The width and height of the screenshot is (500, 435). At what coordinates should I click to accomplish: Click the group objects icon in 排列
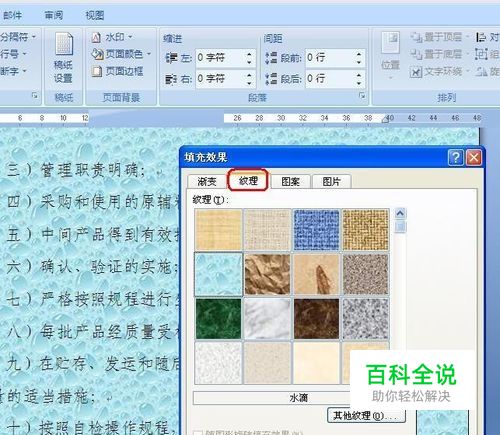click(481, 54)
